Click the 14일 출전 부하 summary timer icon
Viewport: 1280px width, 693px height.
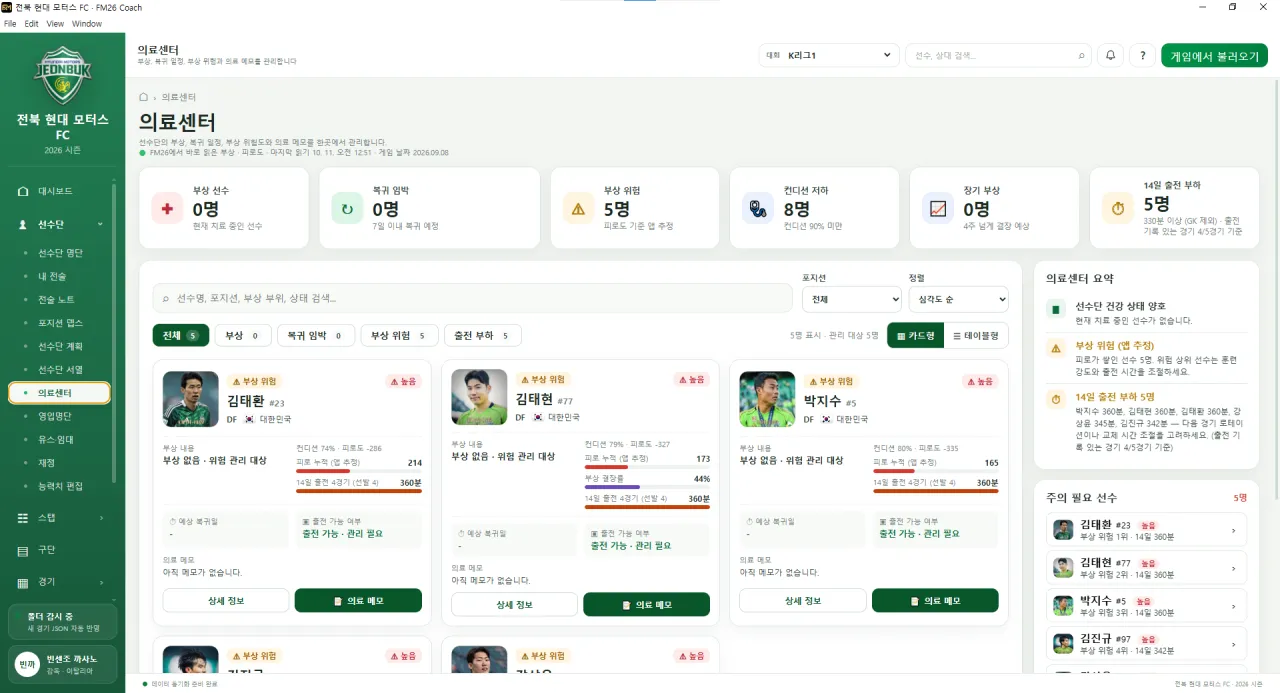pos(1055,399)
